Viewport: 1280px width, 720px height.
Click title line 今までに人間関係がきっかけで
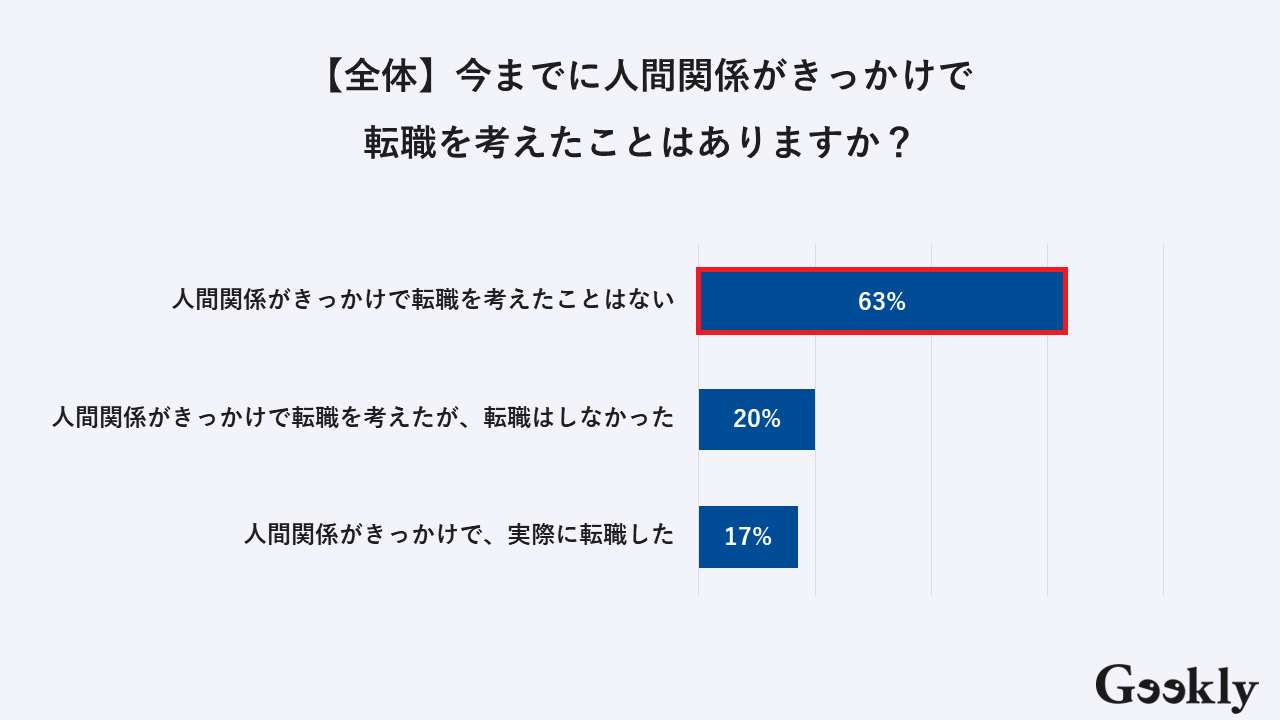(713, 77)
